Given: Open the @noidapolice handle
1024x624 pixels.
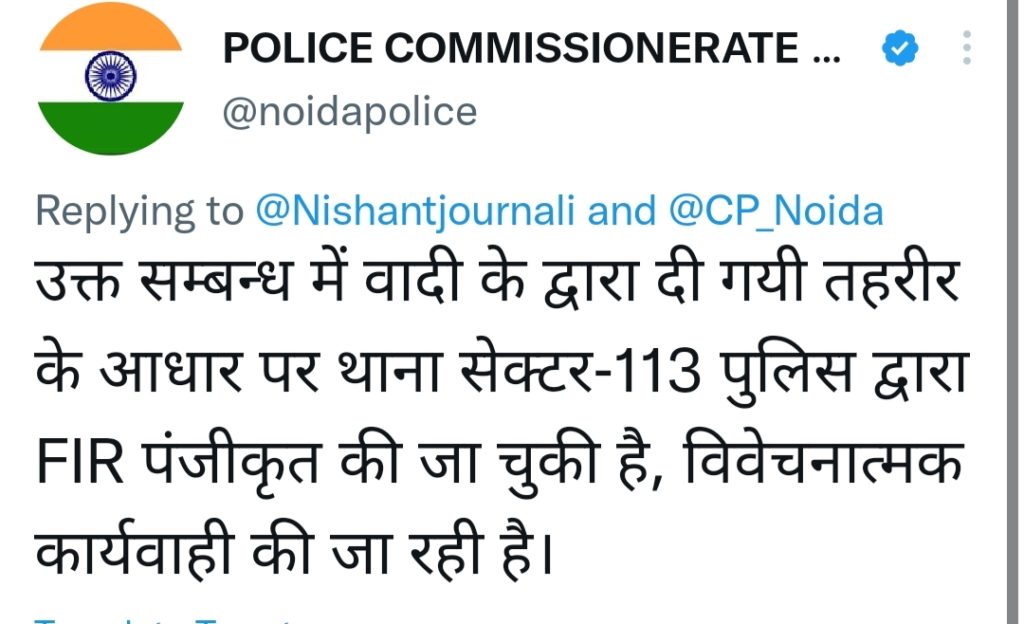Looking at the screenshot, I should [348, 112].
